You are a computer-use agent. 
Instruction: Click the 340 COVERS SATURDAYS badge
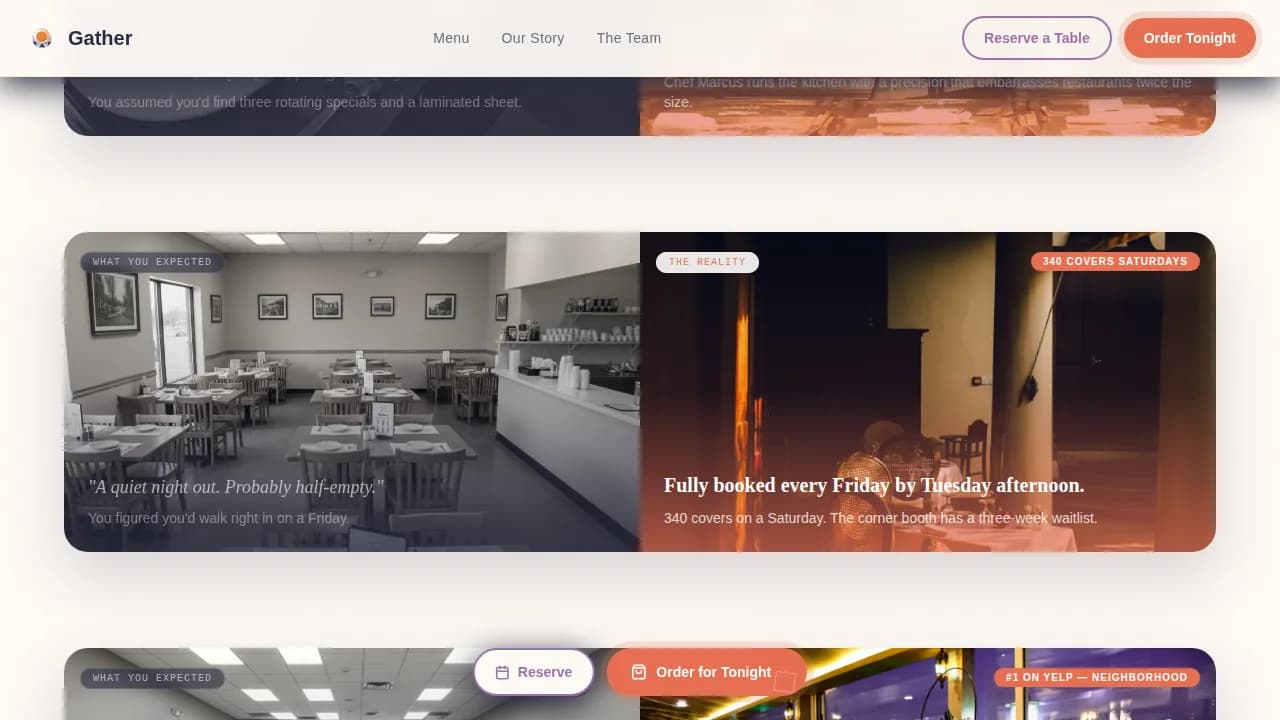tap(1115, 262)
